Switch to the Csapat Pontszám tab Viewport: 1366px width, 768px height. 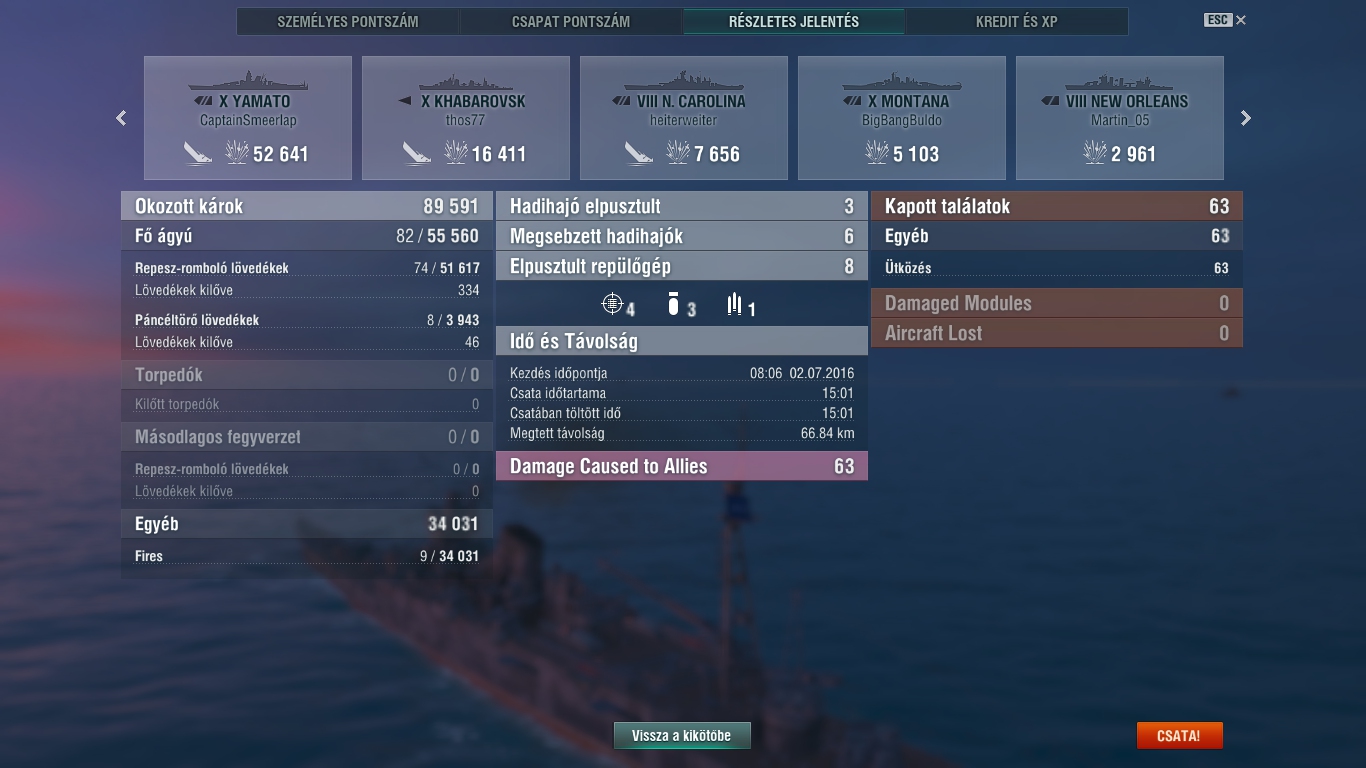[x=571, y=21]
